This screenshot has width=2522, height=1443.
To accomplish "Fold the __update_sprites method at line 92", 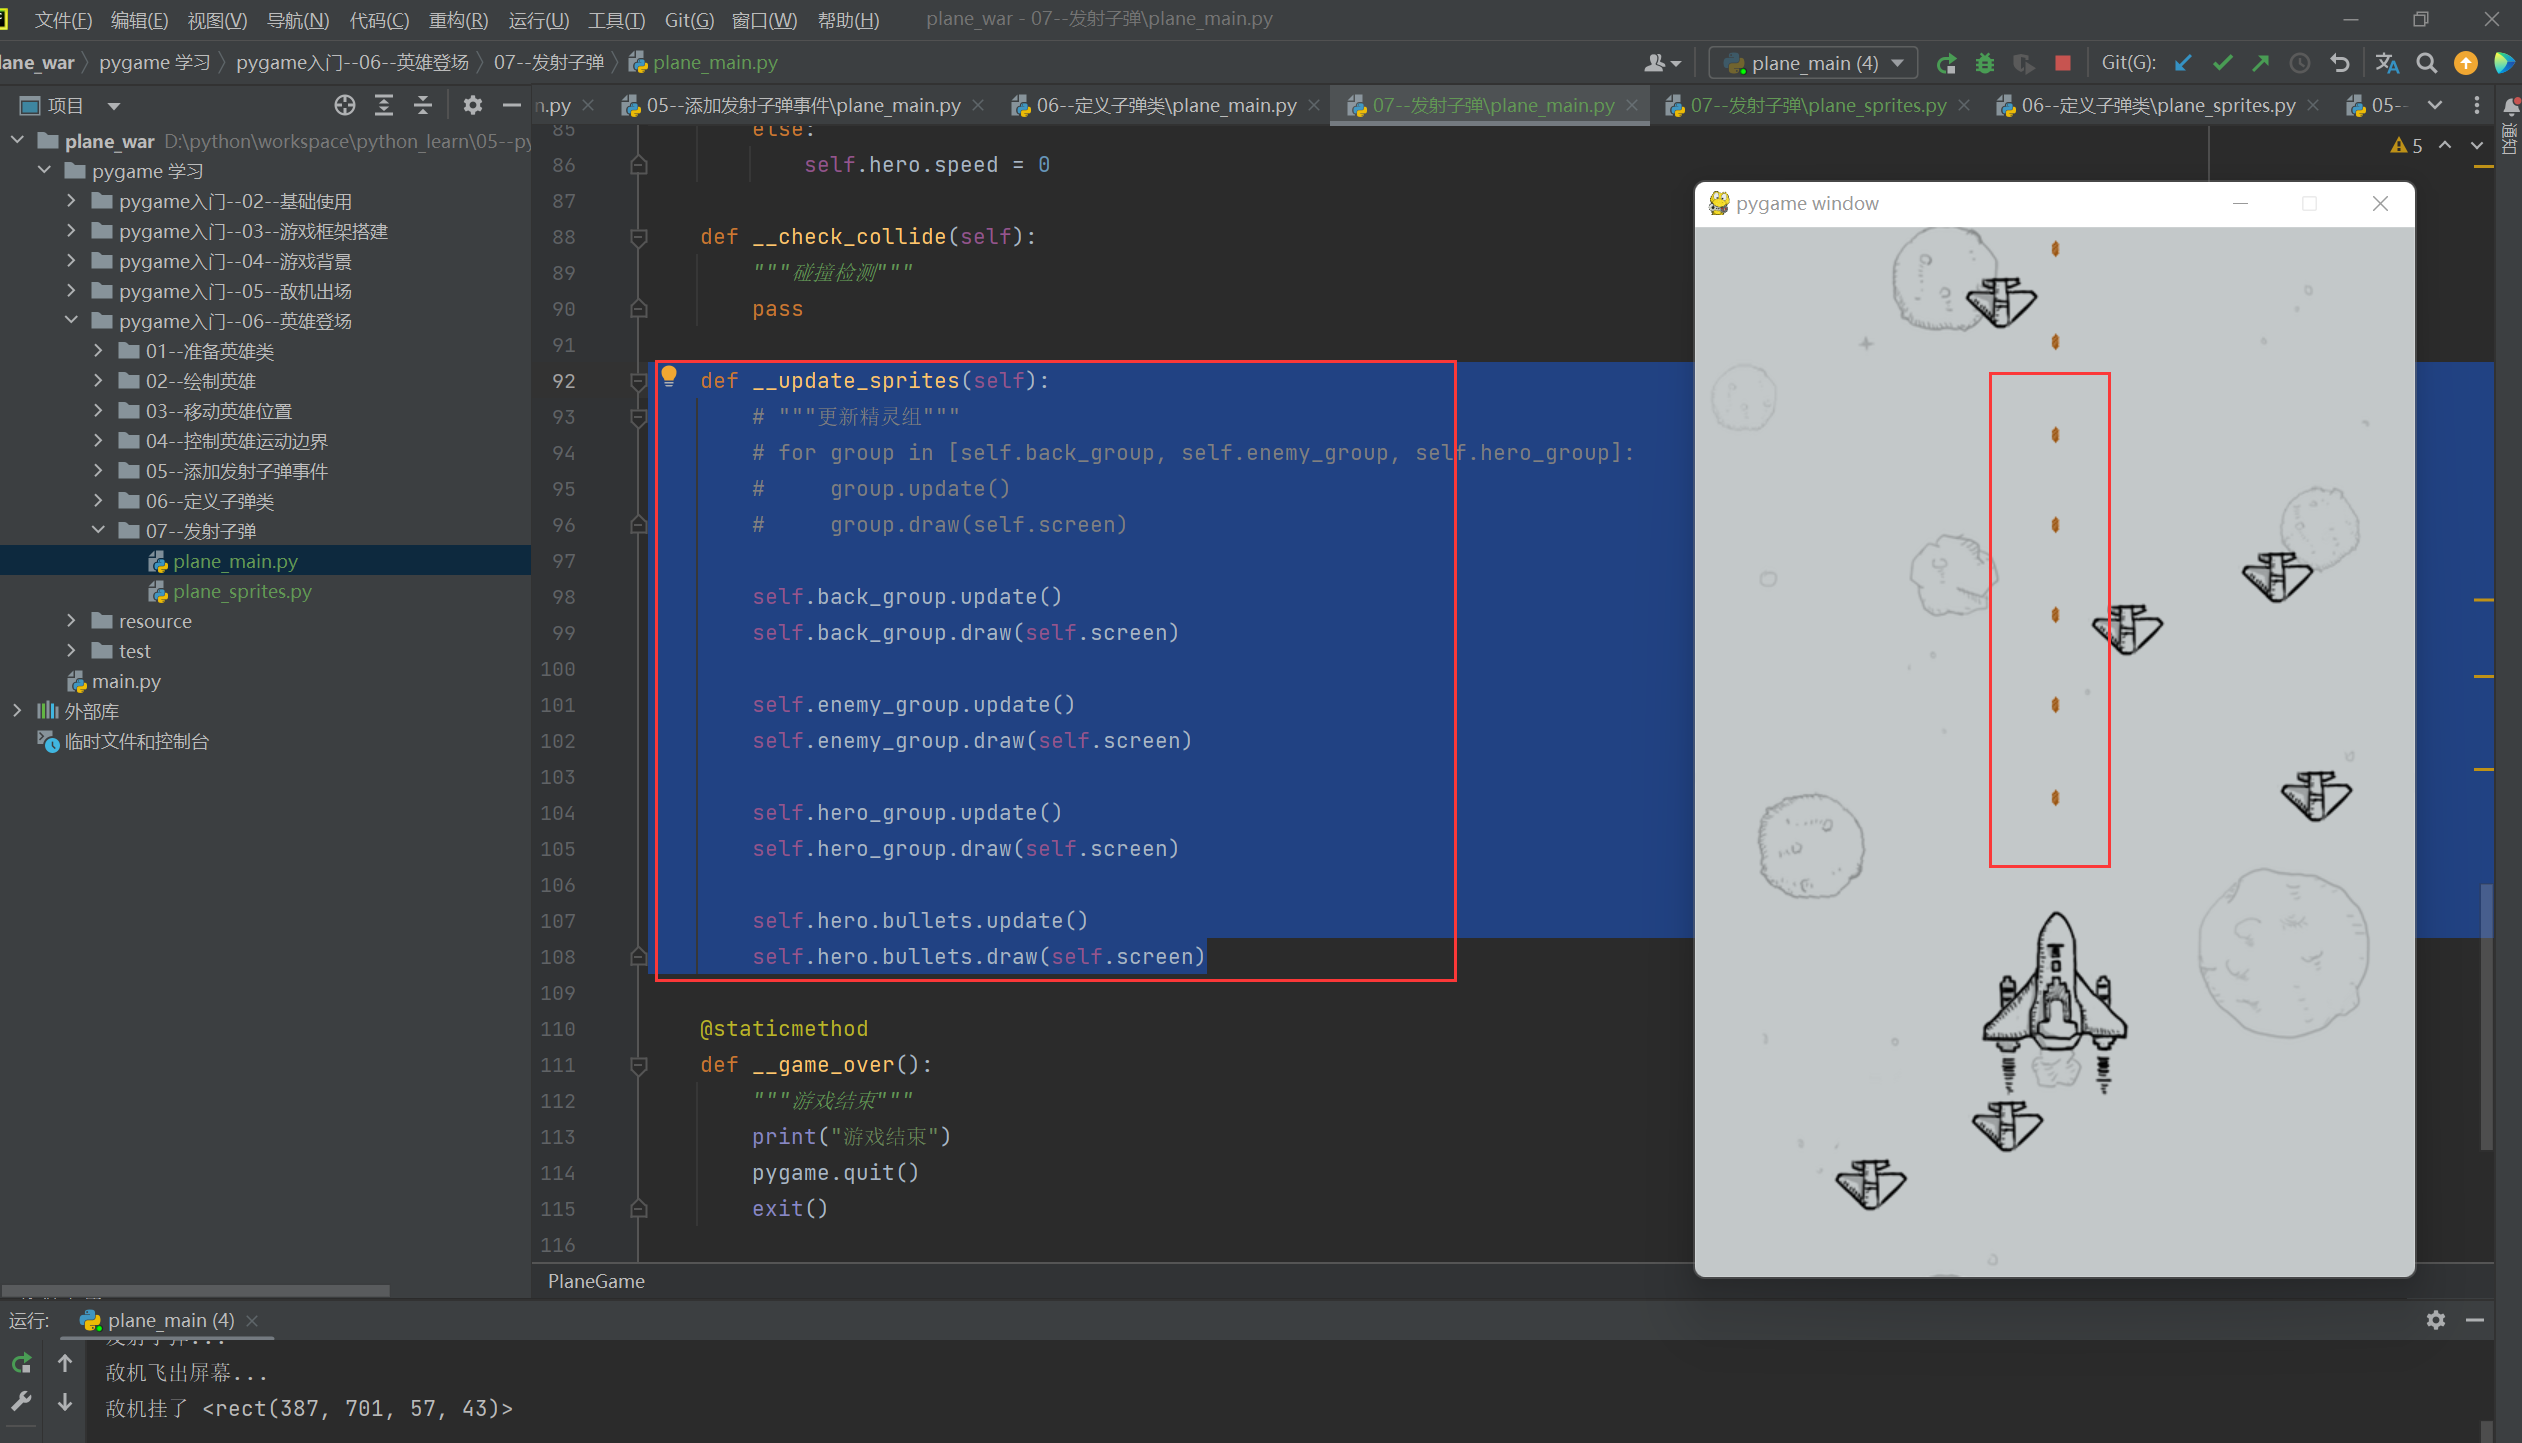I will coord(638,381).
